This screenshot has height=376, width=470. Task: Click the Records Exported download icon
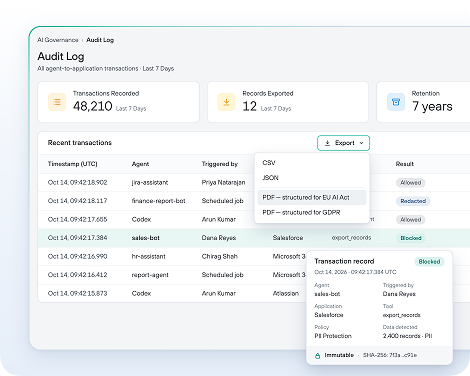(226, 102)
